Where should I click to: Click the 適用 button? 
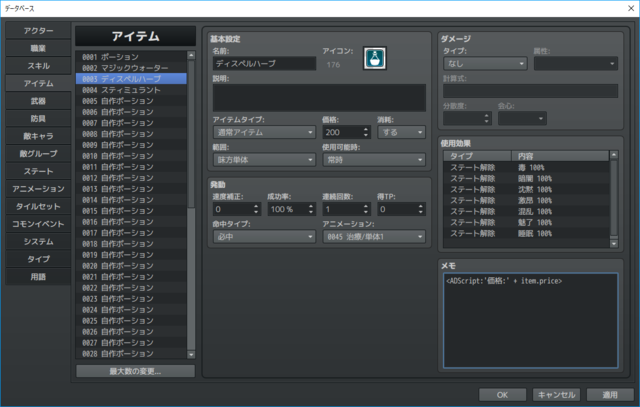click(x=610, y=395)
